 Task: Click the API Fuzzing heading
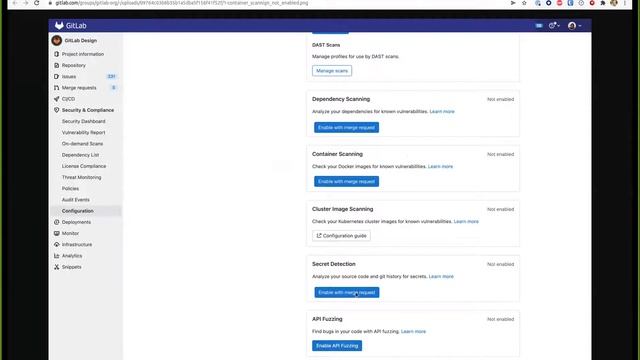tap(327, 319)
